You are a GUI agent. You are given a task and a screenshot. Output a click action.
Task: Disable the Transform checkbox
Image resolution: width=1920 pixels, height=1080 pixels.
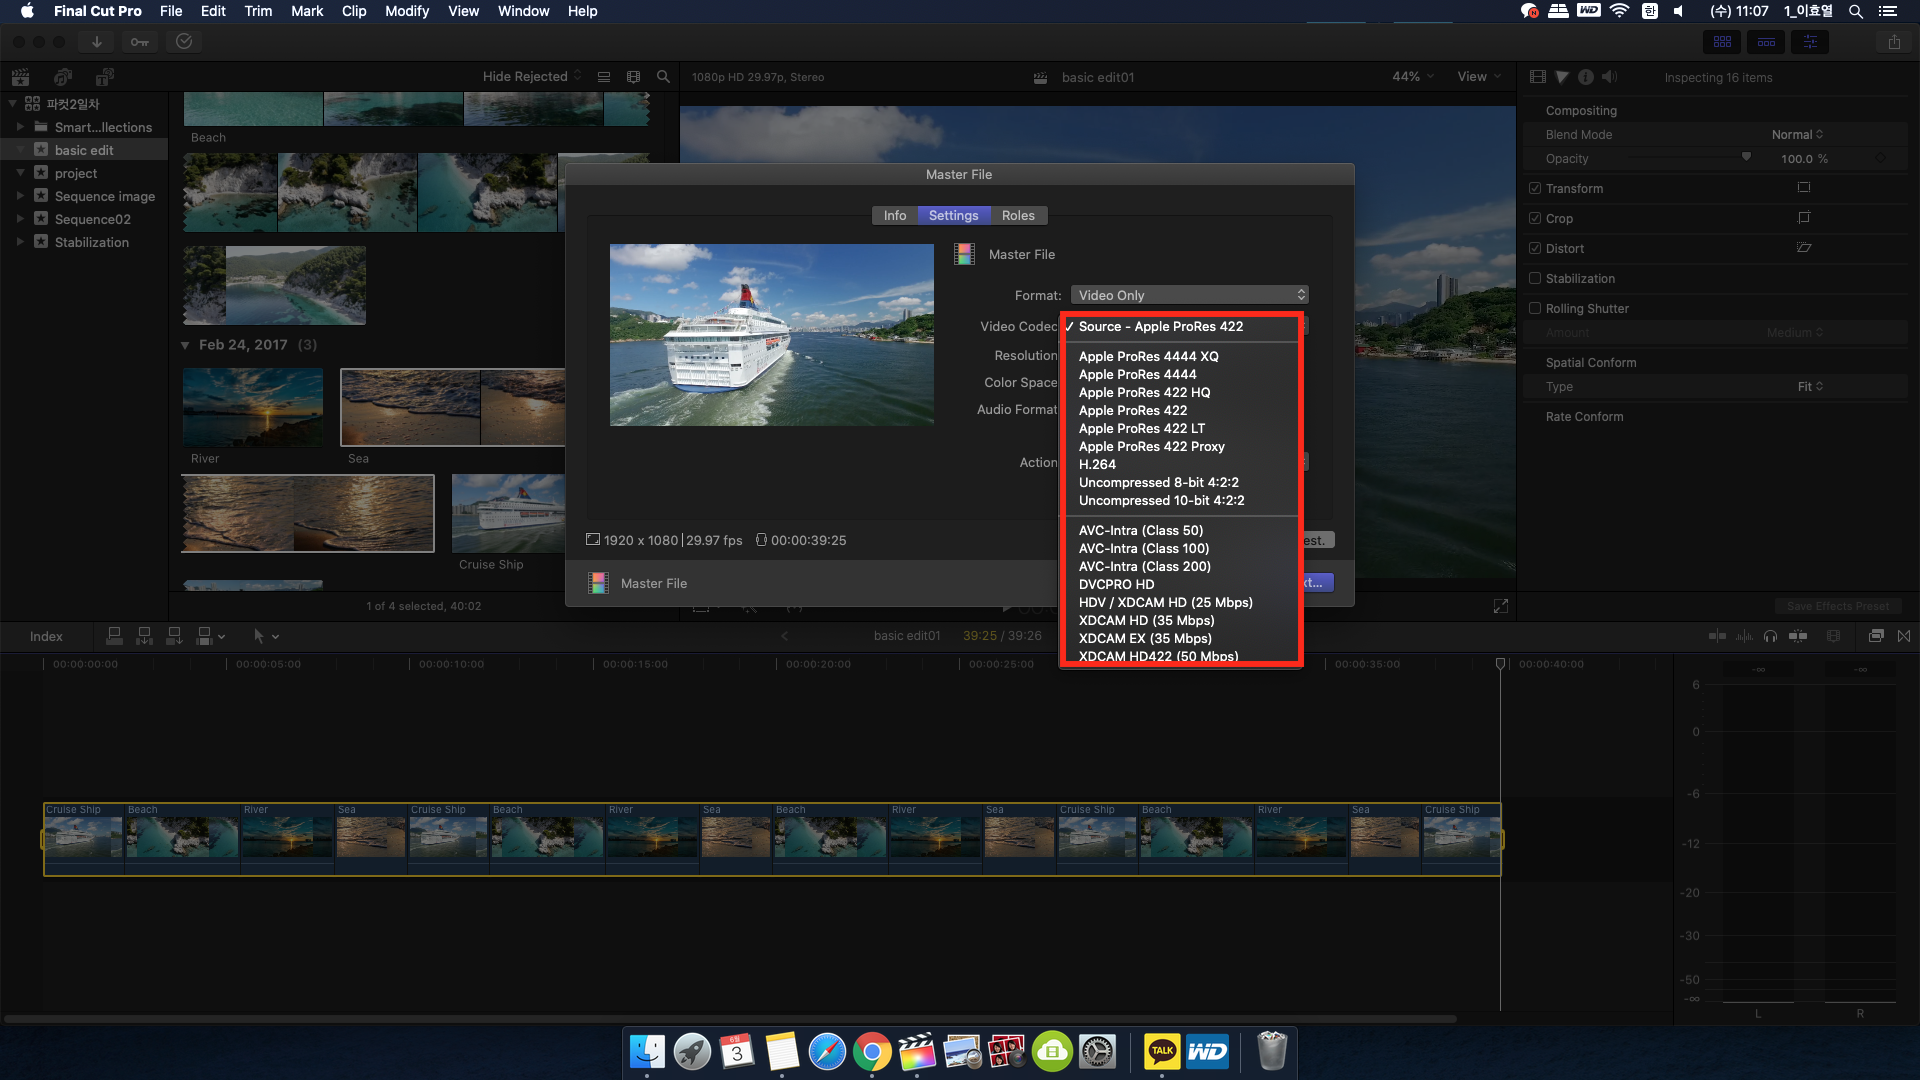coord(1535,188)
